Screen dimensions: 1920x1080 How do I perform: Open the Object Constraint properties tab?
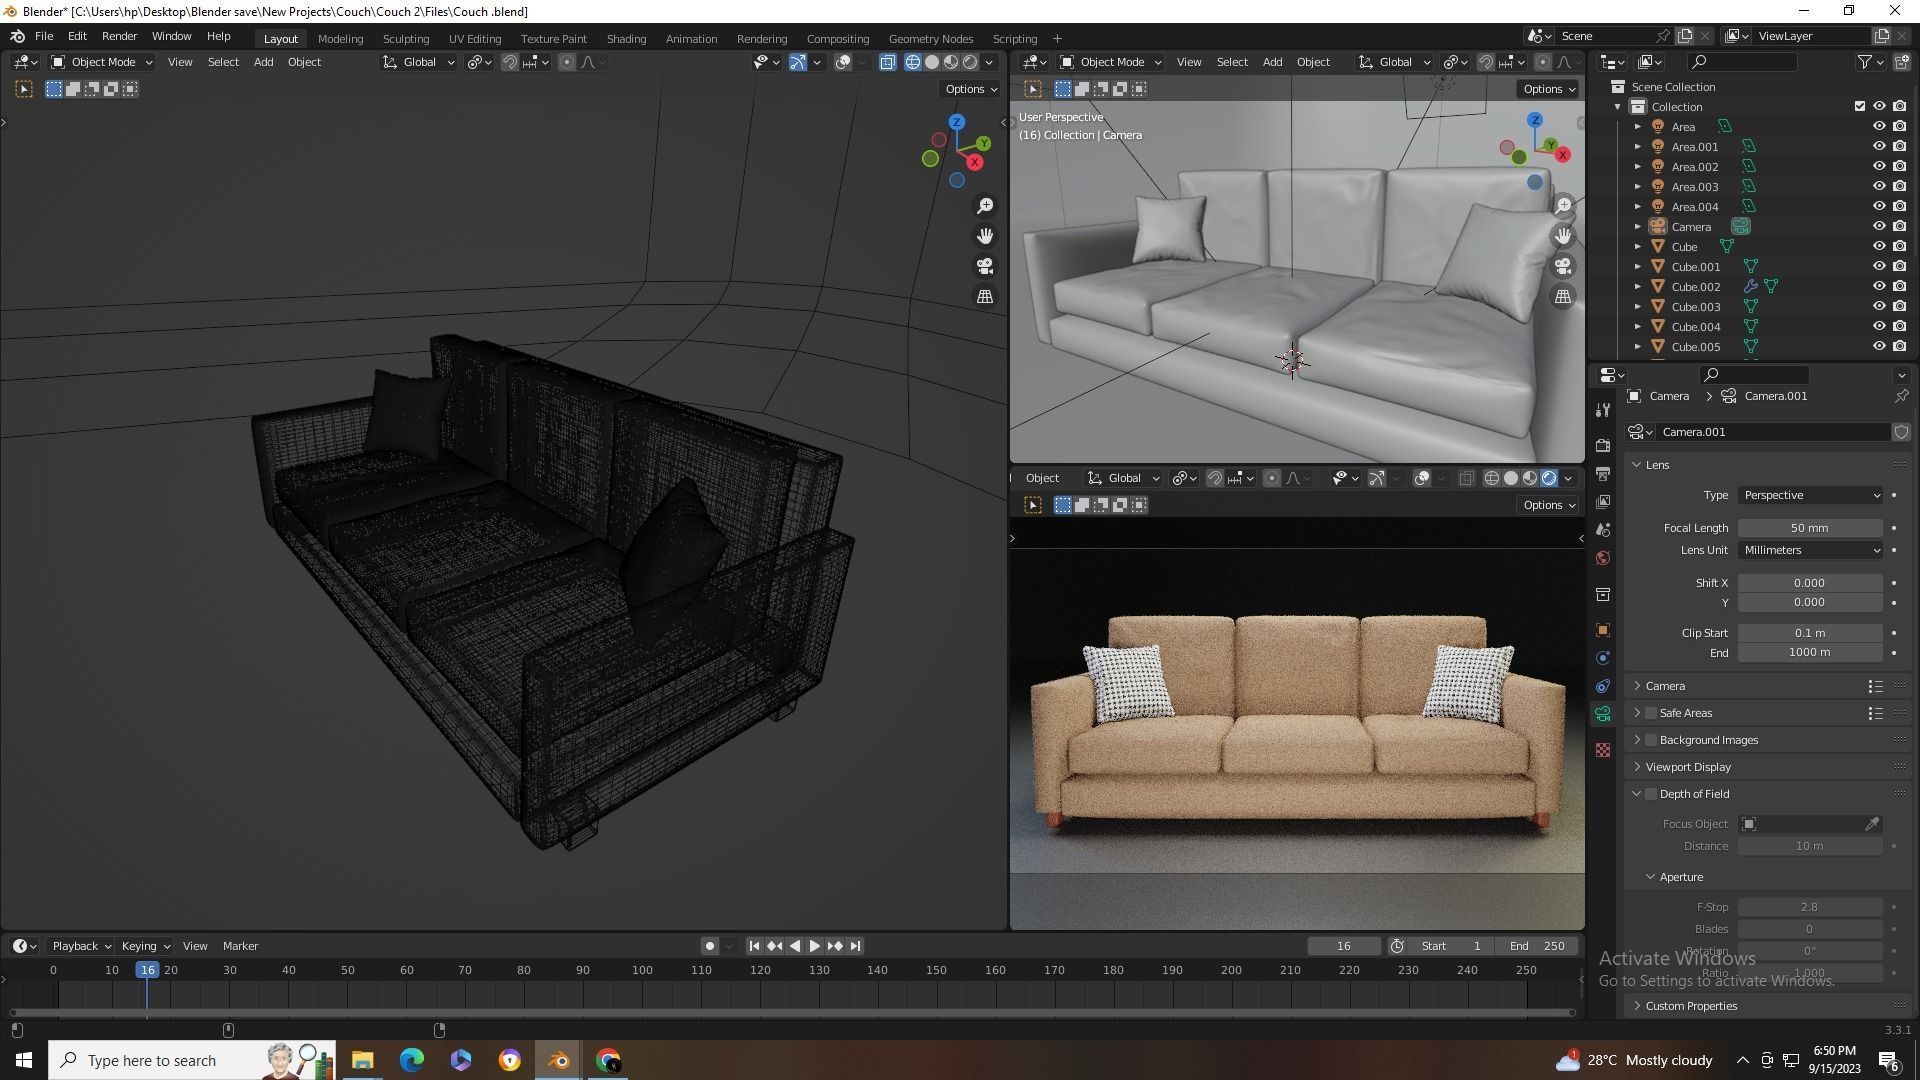1603,686
